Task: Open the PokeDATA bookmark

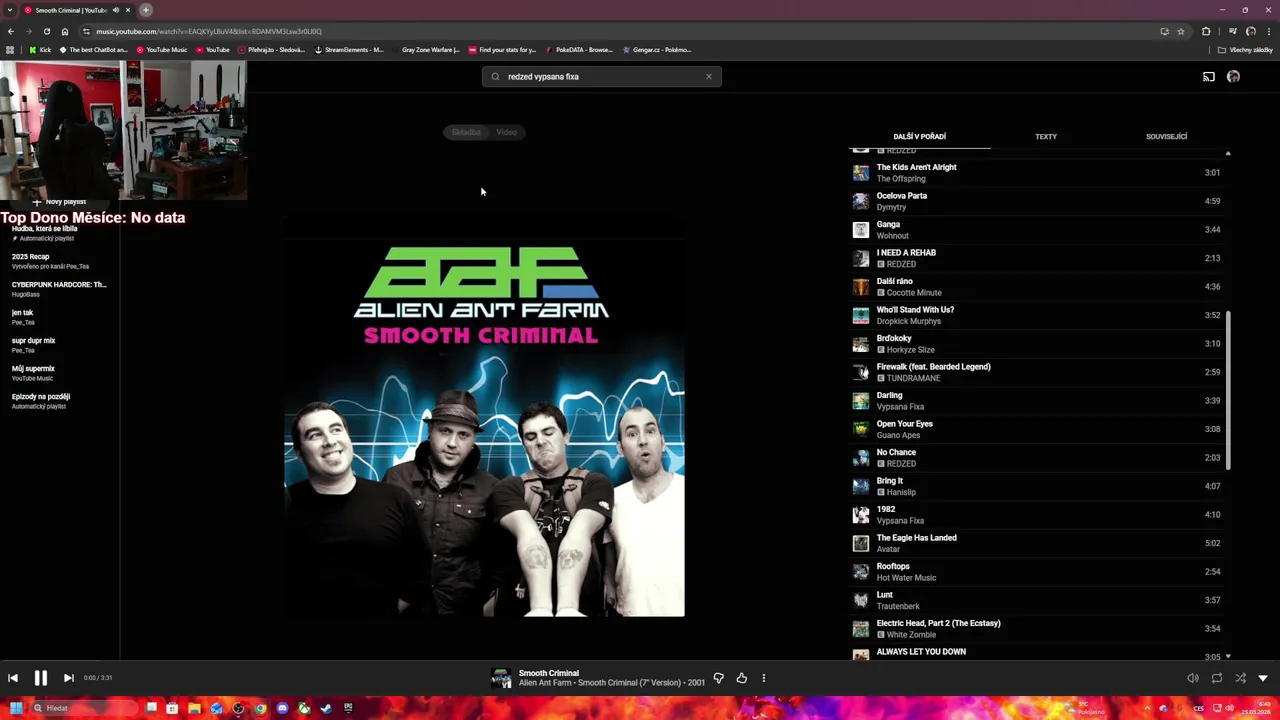Action: pyautogui.click(x=579, y=50)
